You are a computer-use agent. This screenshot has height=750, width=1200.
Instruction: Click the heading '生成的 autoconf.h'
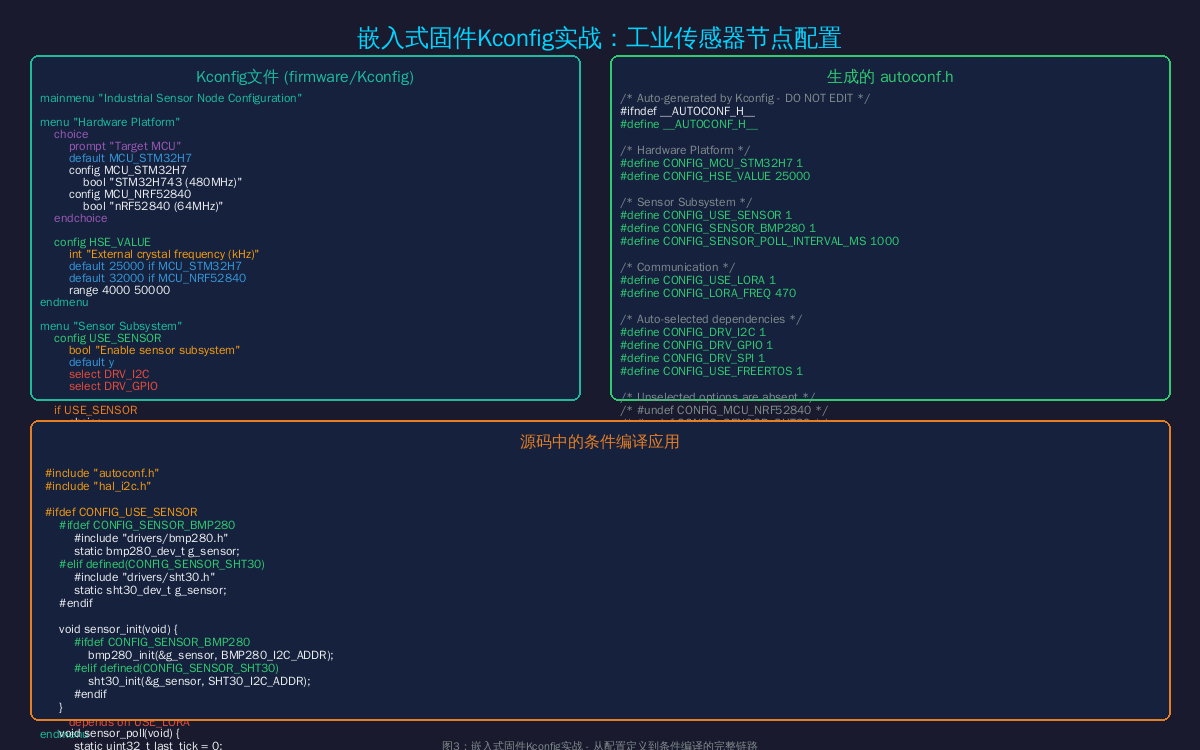click(x=890, y=77)
